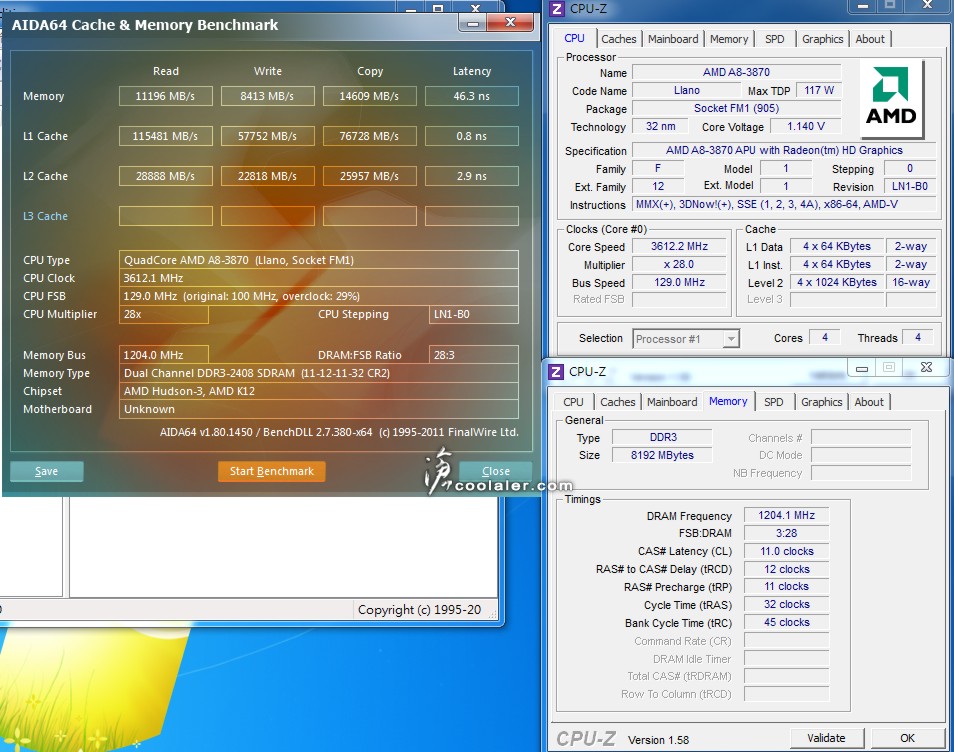Image resolution: width=954 pixels, height=752 pixels.
Task: Start the AIDA64 benchmark
Action: point(271,472)
